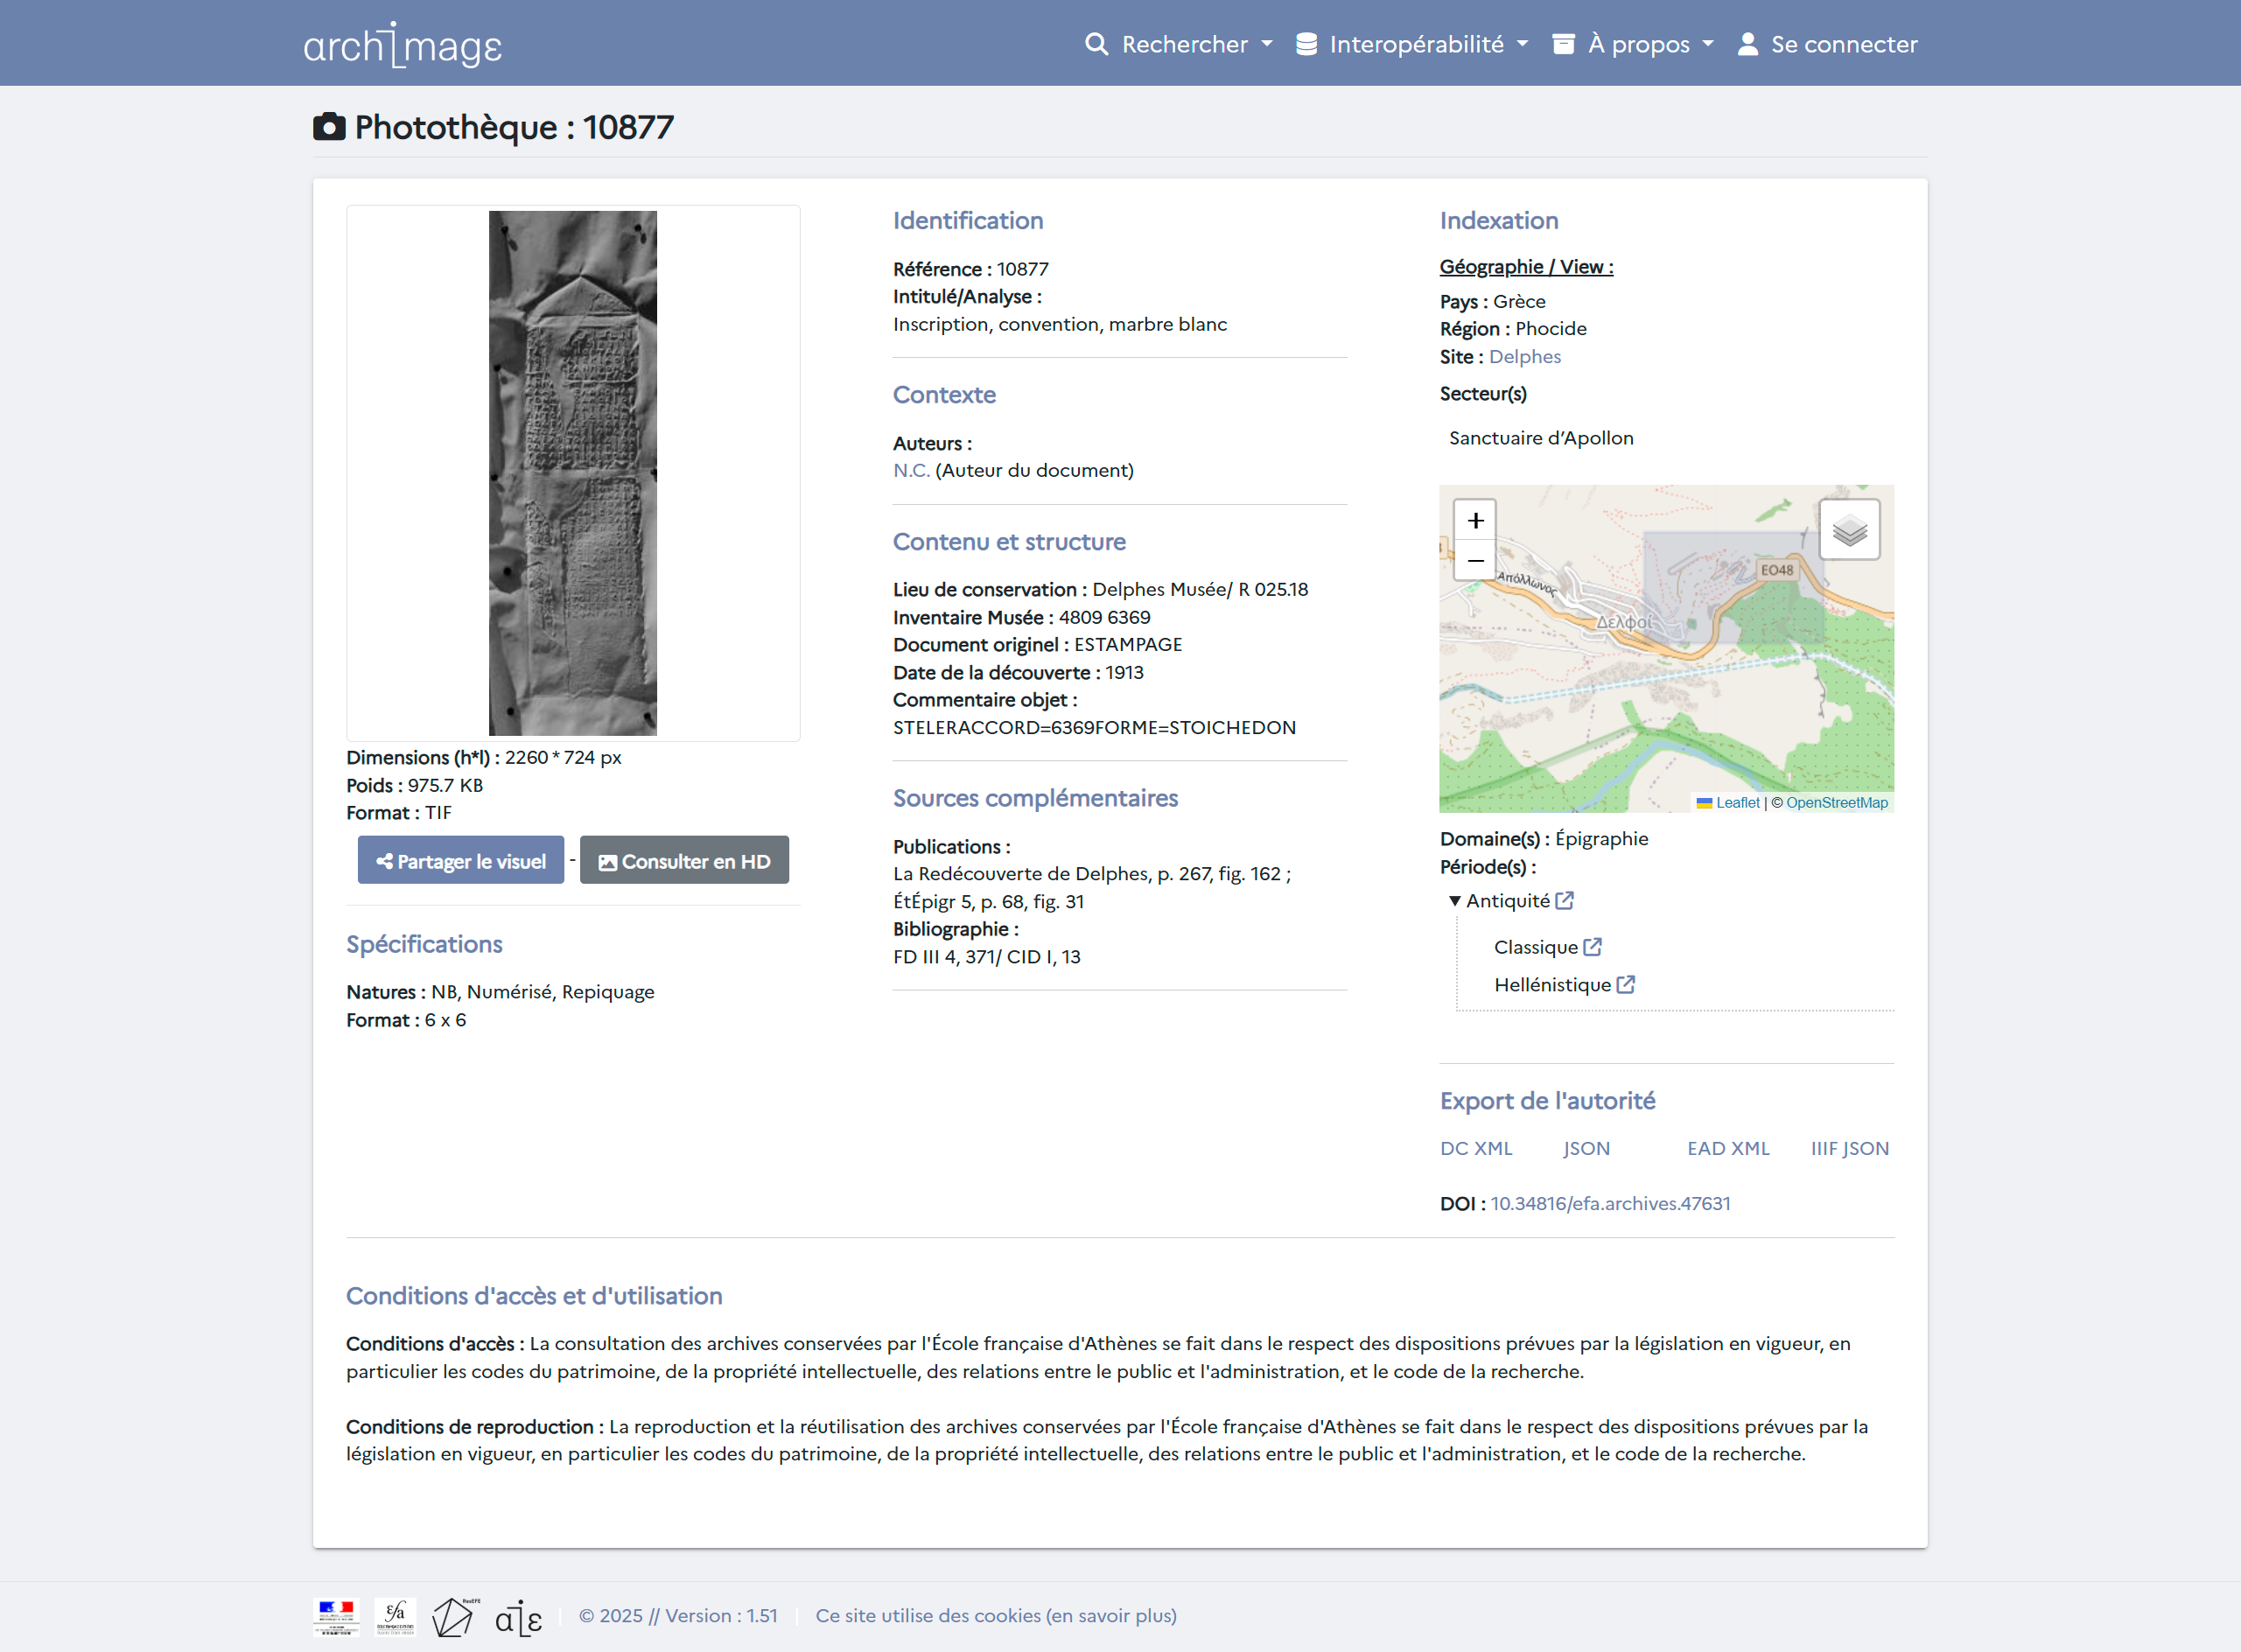Open the map layers control
The height and width of the screenshot is (1652, 2241).
(x=1848, y=530)
